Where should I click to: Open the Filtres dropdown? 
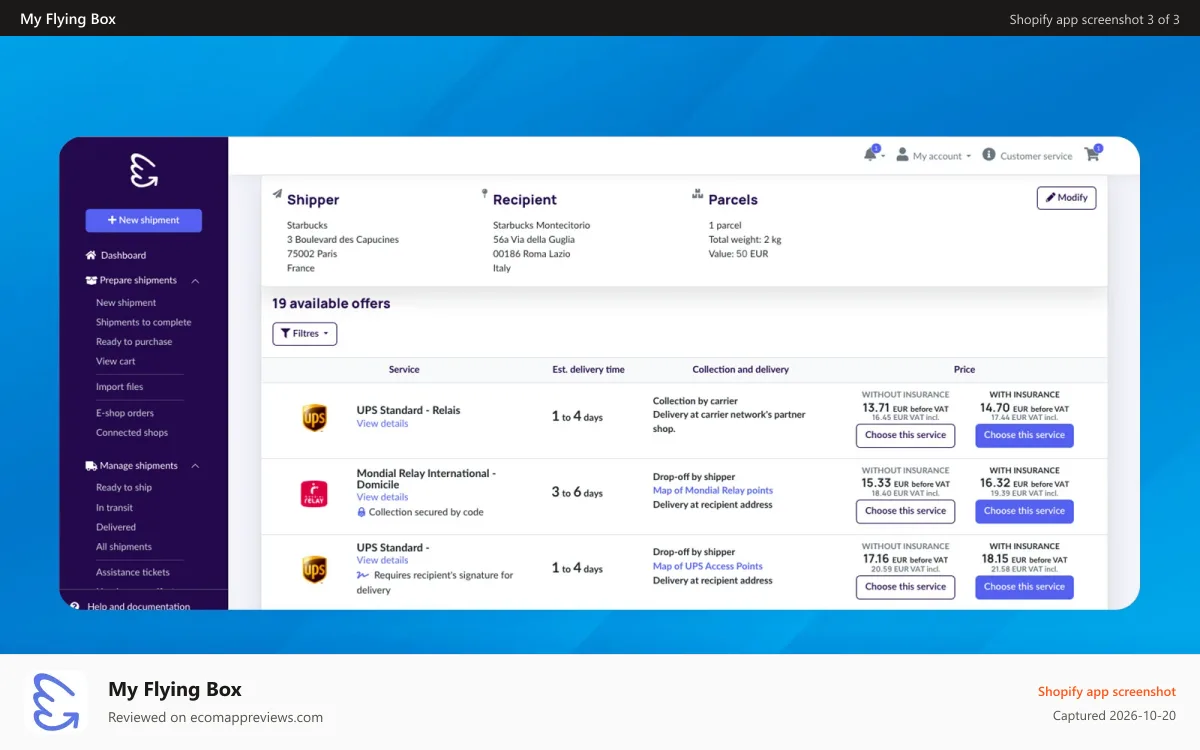[305, 334]
